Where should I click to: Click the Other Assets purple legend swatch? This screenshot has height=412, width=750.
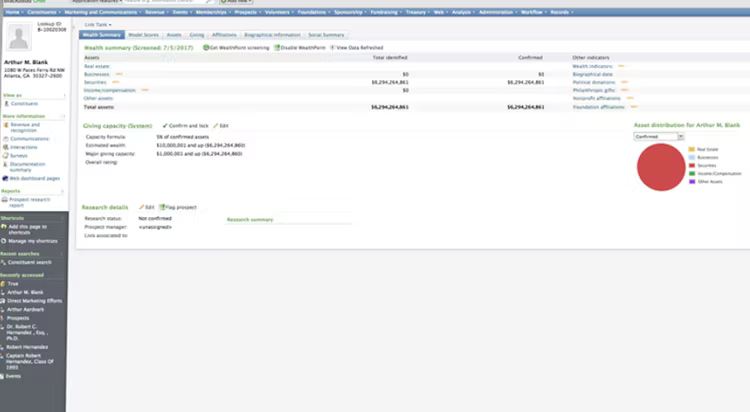tap(692, 182)
